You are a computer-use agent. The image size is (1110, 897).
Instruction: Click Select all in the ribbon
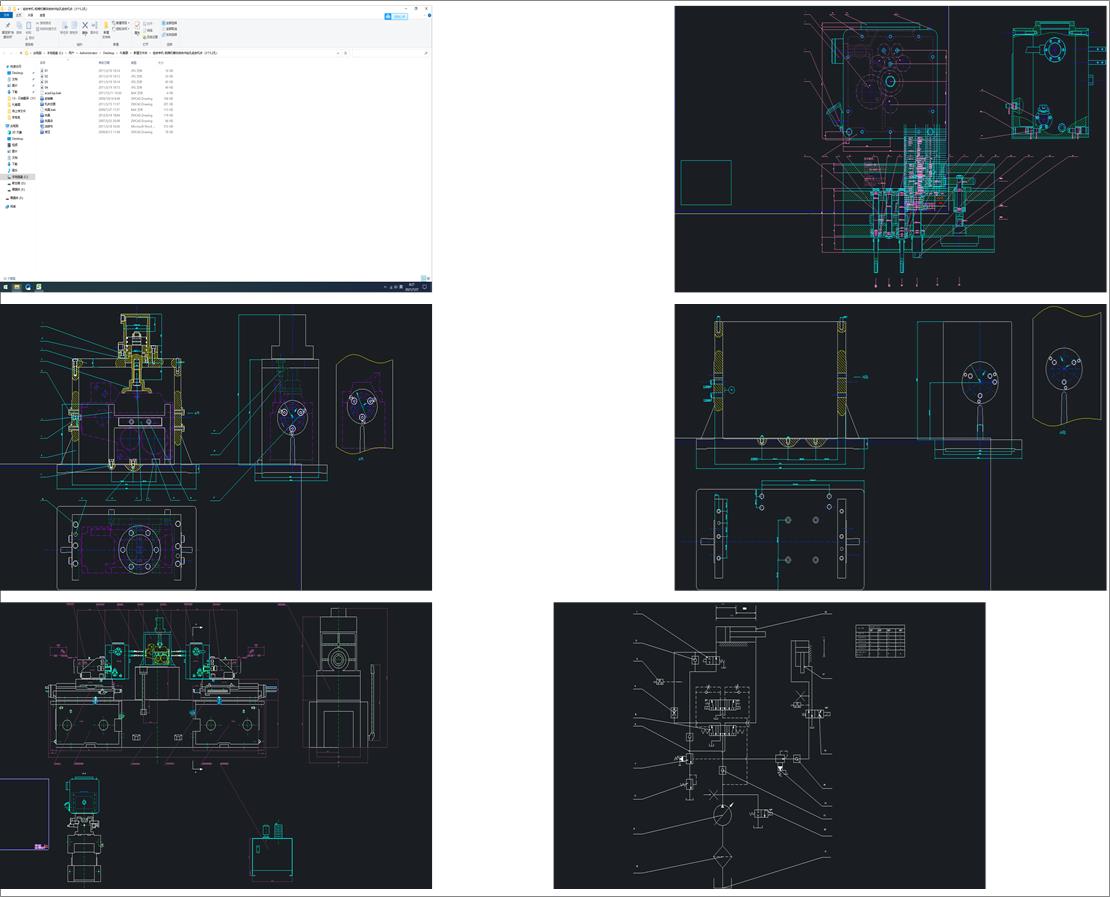(171, 21)
